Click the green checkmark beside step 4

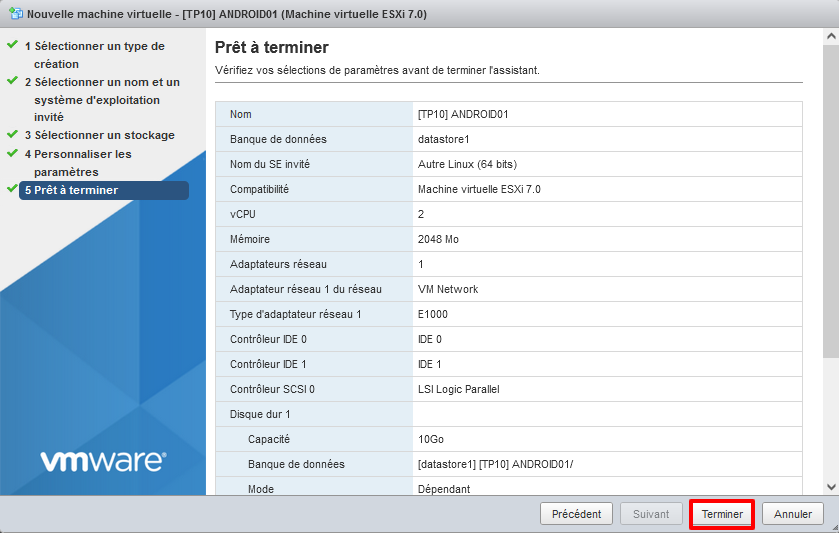pyautogui.click(x=12, y=153)
